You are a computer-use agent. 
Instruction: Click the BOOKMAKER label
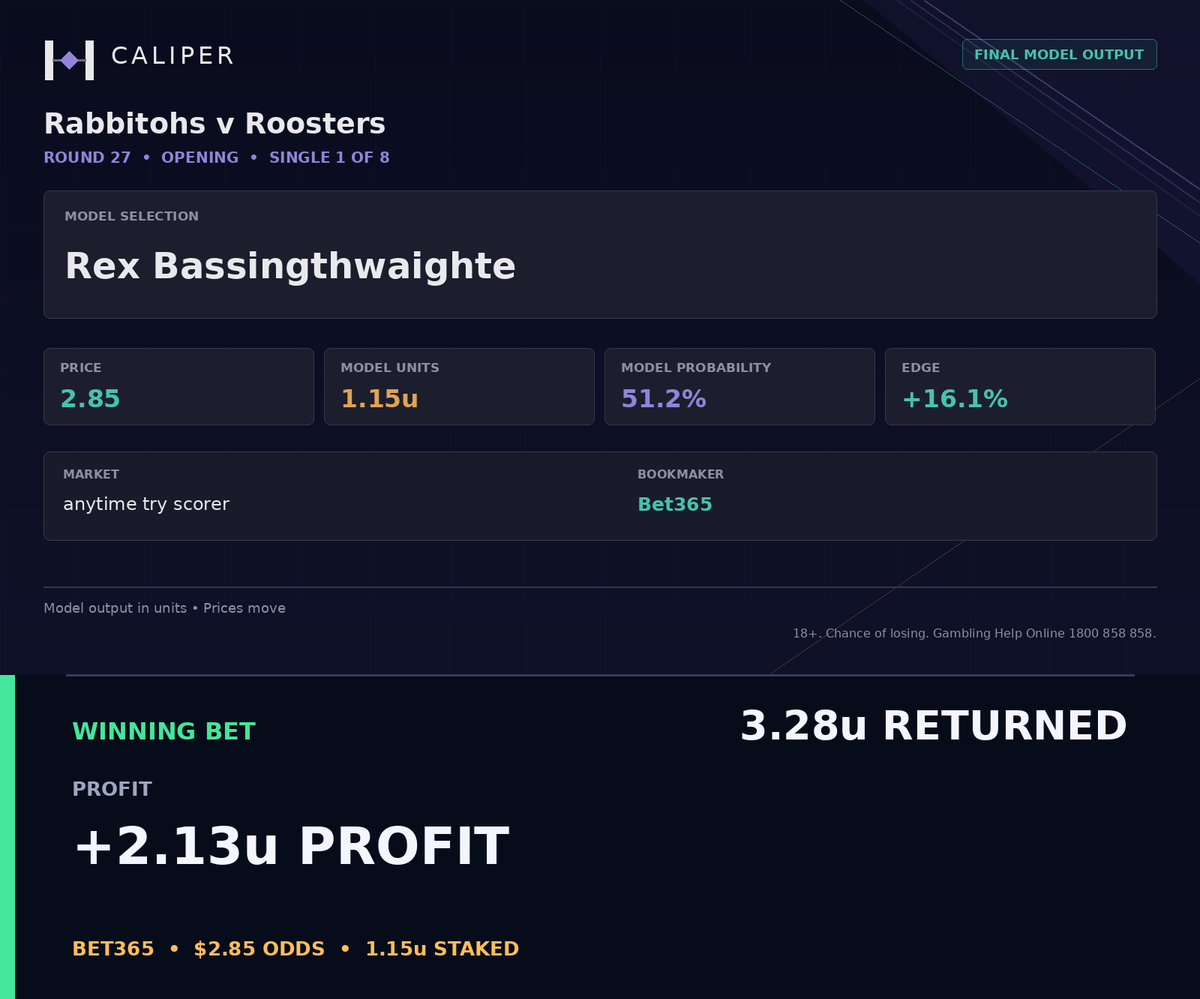681,474
